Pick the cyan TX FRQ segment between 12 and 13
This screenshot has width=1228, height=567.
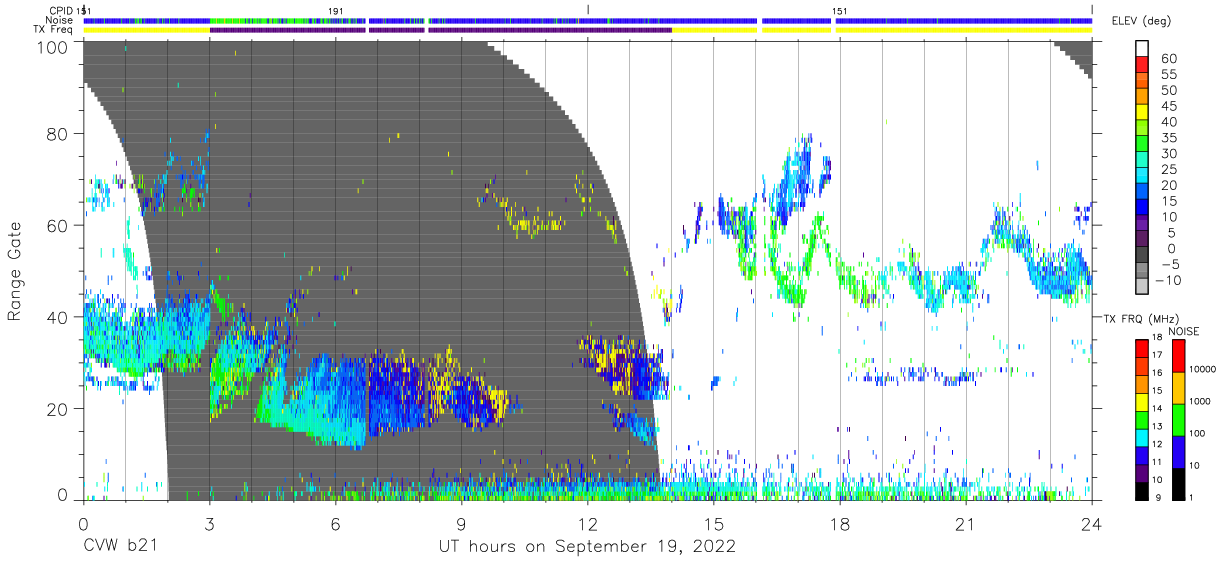pos(1141,436)
